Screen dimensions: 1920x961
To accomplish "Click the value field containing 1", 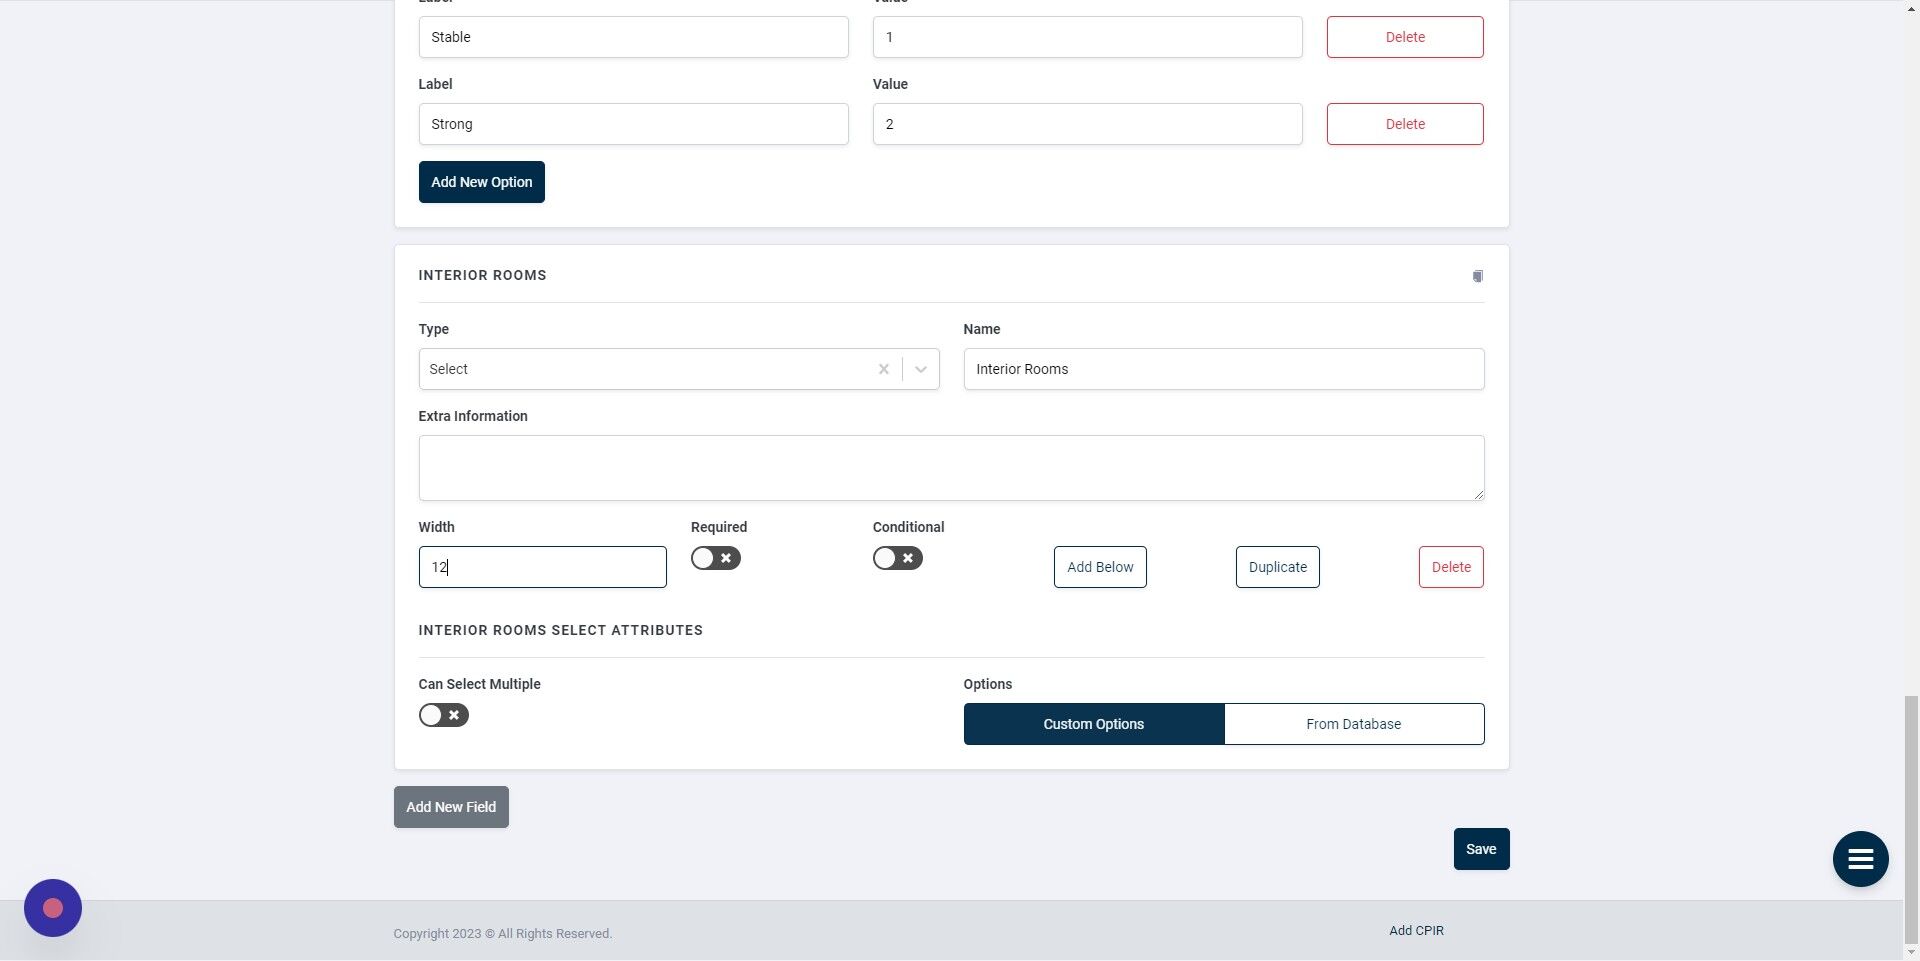I will [1087, 37].
